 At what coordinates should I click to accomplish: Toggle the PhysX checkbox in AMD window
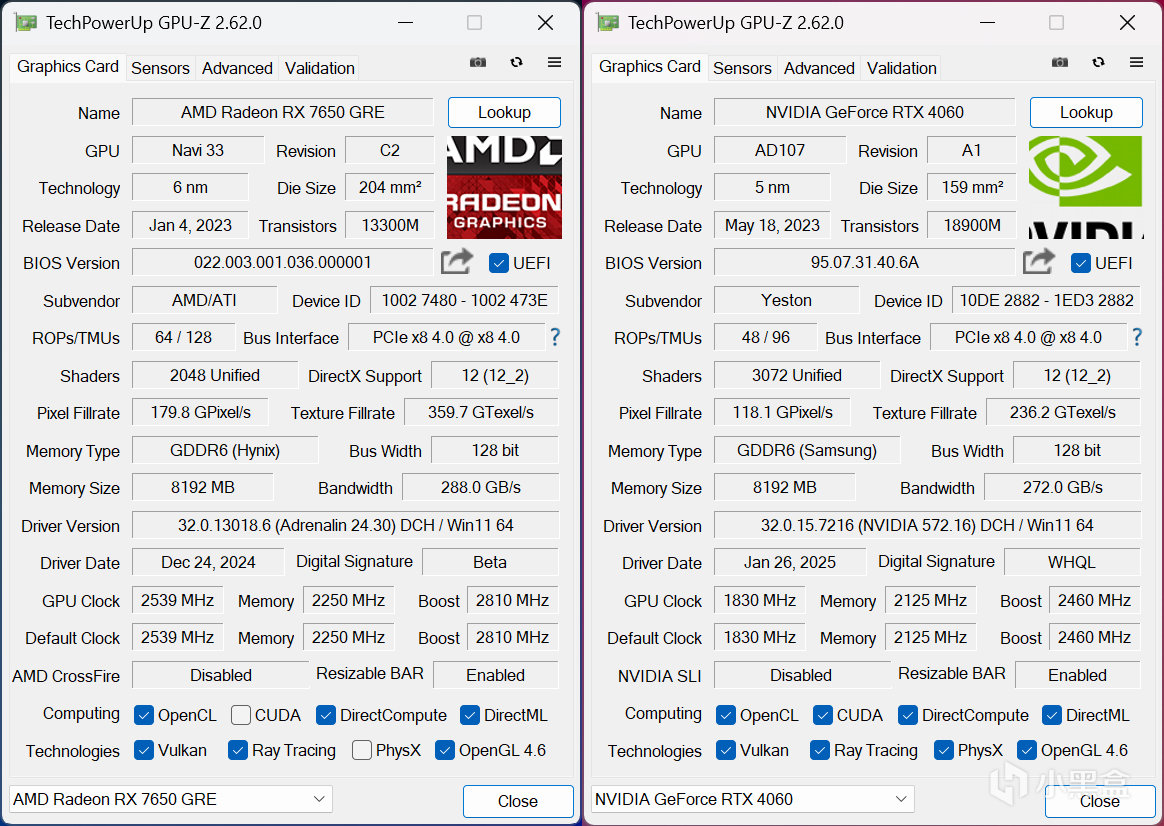pos(362,750)
